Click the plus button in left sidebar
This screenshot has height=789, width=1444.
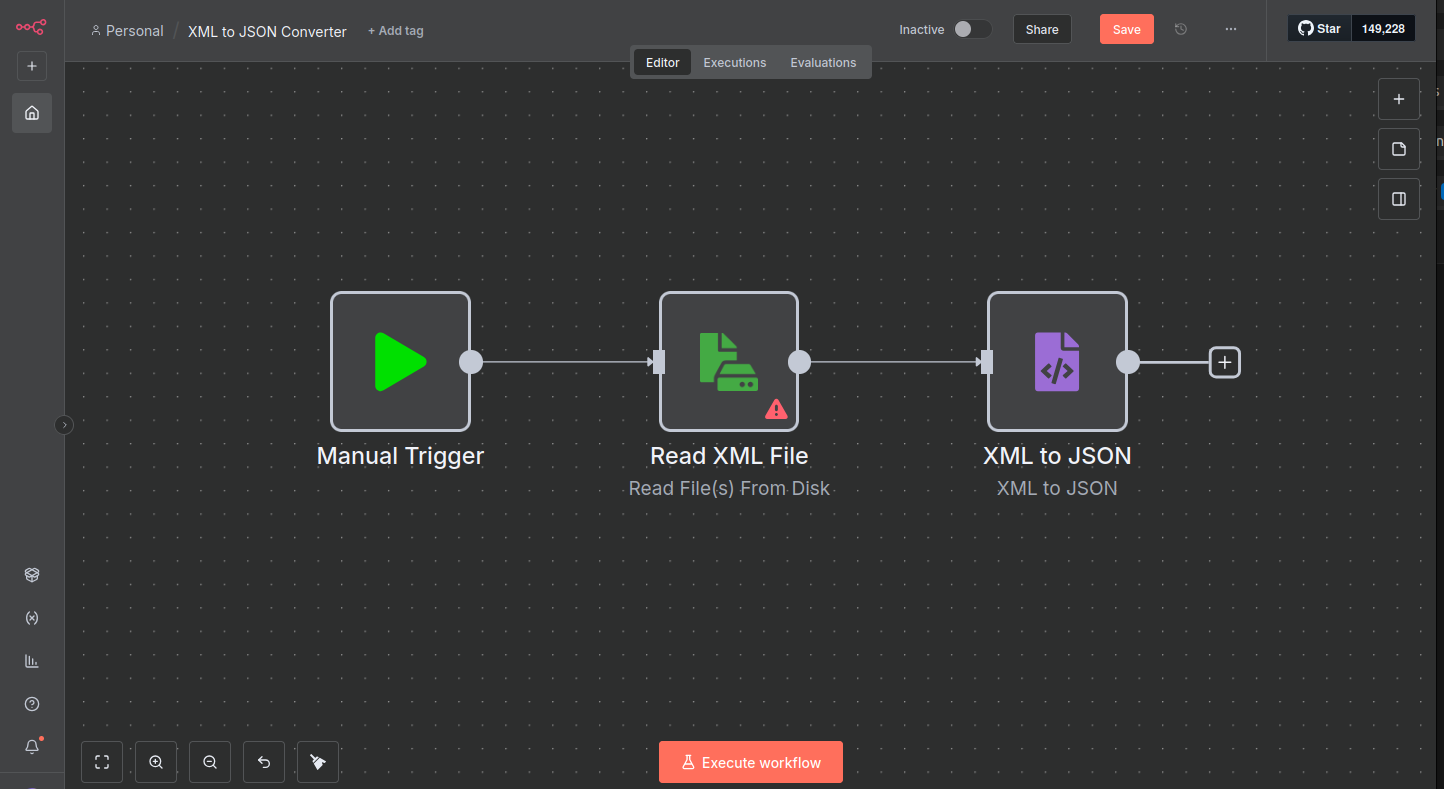32,66
